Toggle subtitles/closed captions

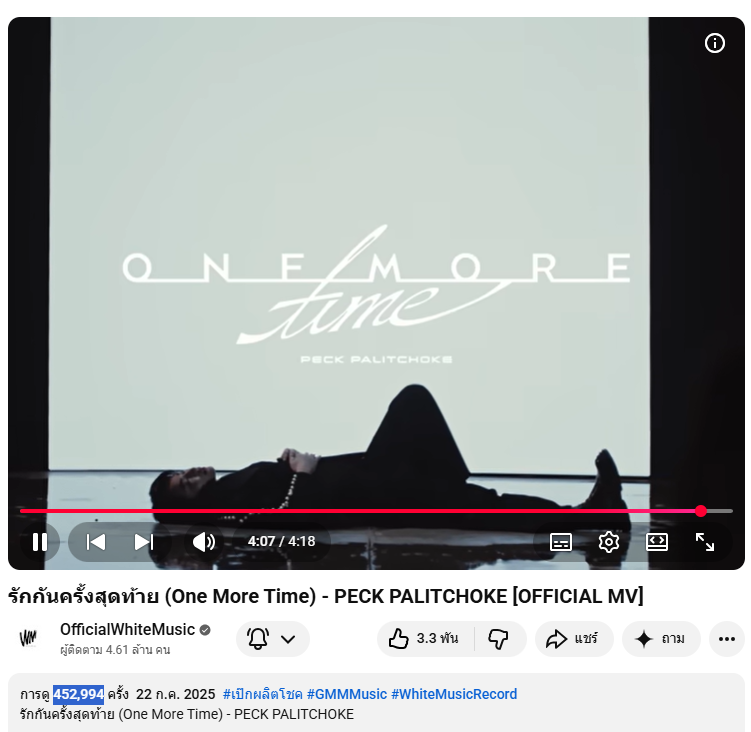[x=561, y=542]
